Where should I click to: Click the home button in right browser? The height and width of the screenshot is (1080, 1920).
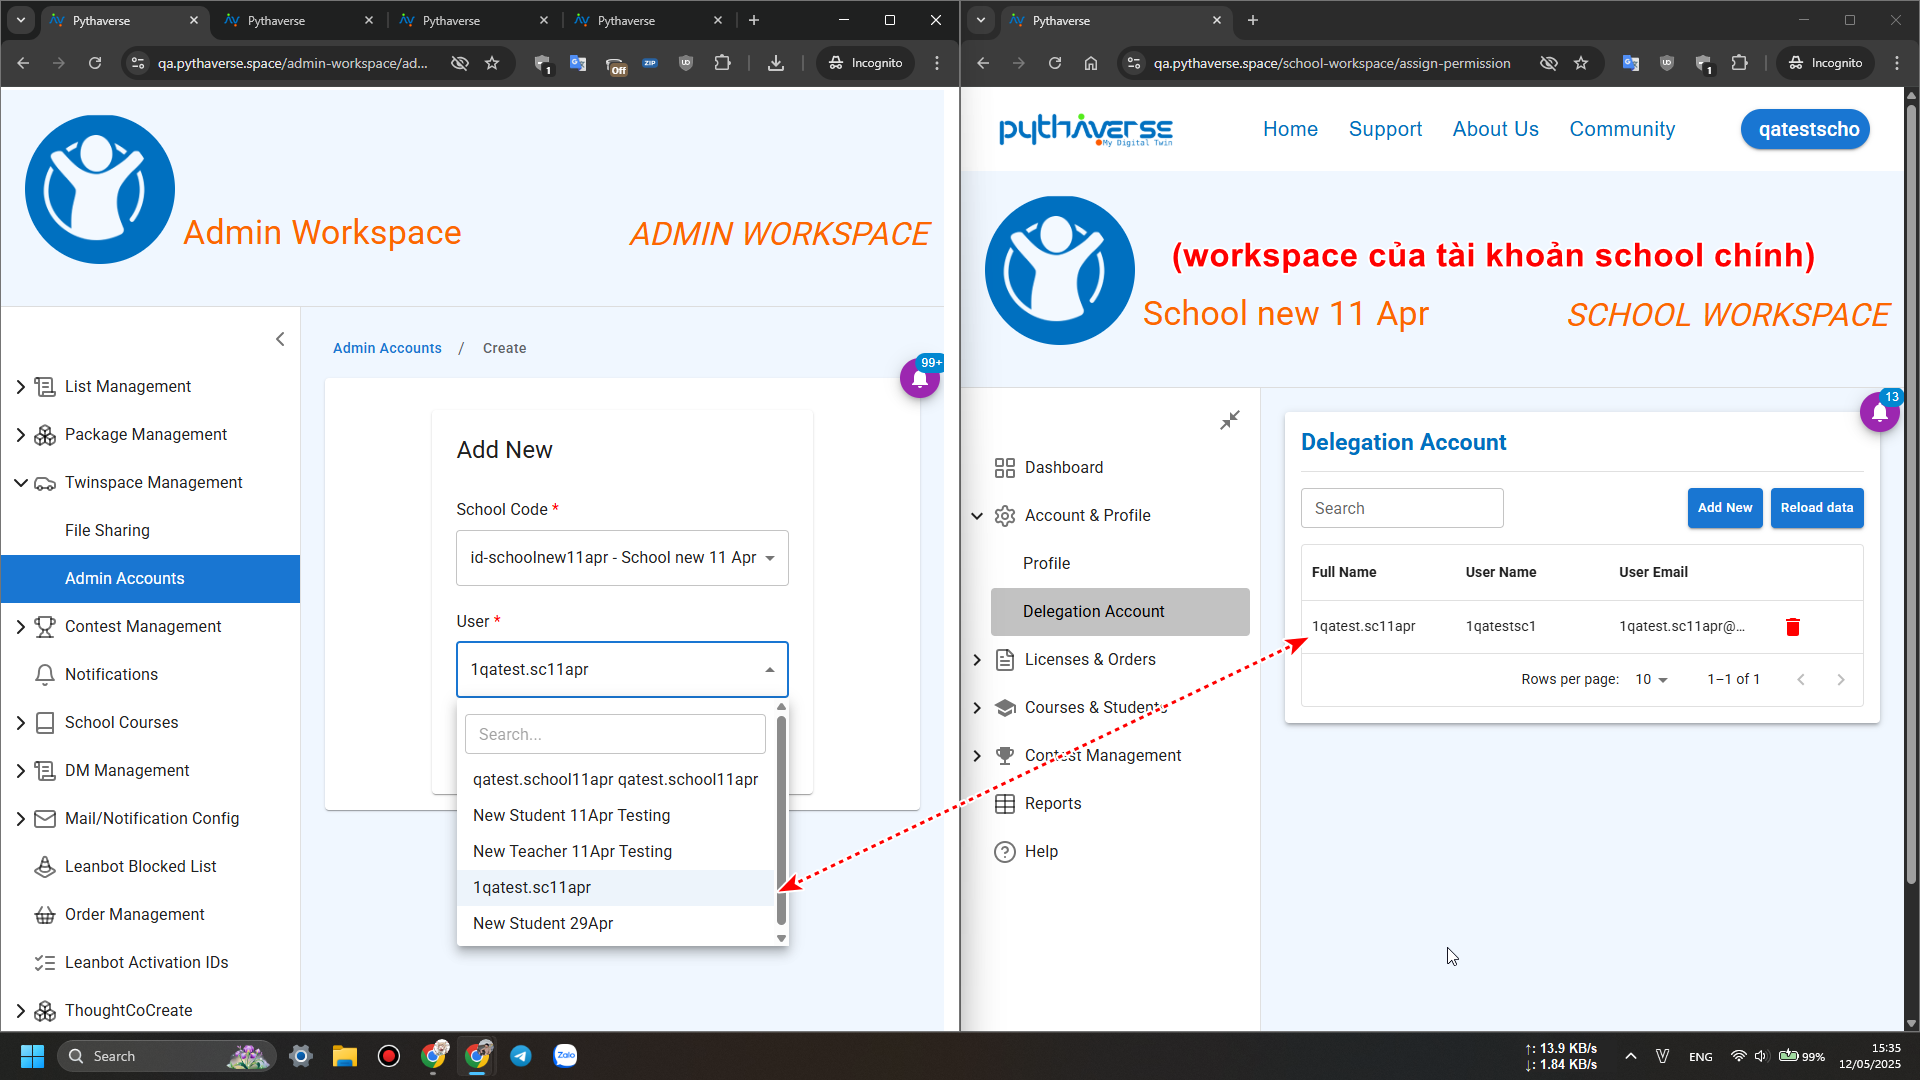[x=1090, y=63]
